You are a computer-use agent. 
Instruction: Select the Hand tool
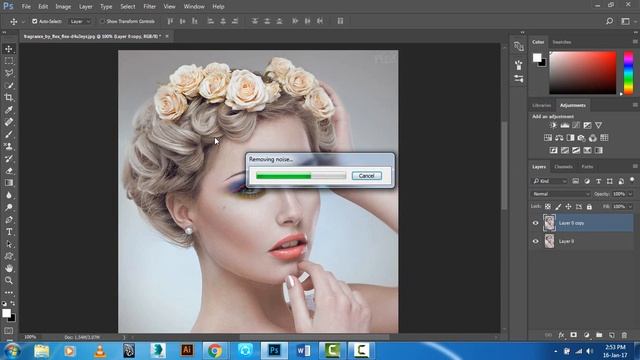[x=9, y=268]
